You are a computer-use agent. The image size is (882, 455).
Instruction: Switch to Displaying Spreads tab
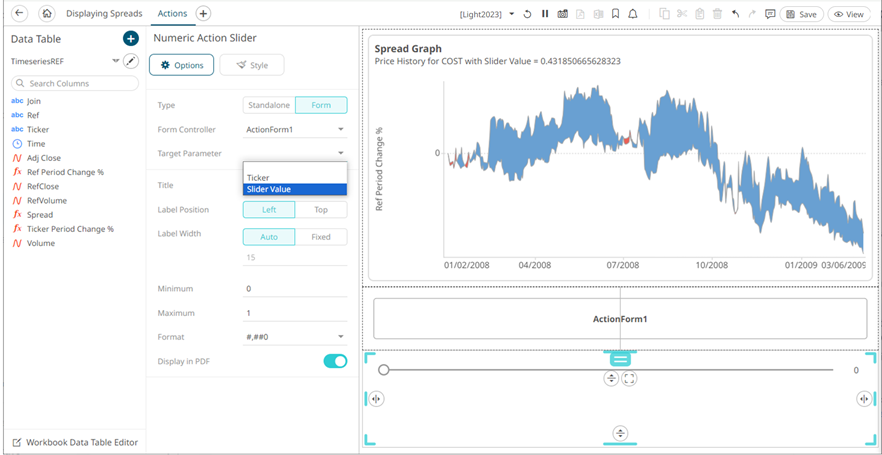105,13
